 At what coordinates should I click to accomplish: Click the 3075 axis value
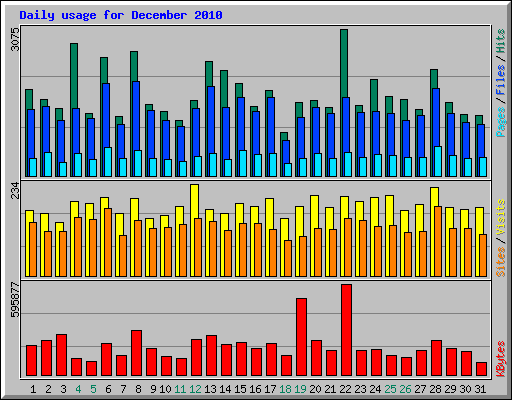pos(15,39)
